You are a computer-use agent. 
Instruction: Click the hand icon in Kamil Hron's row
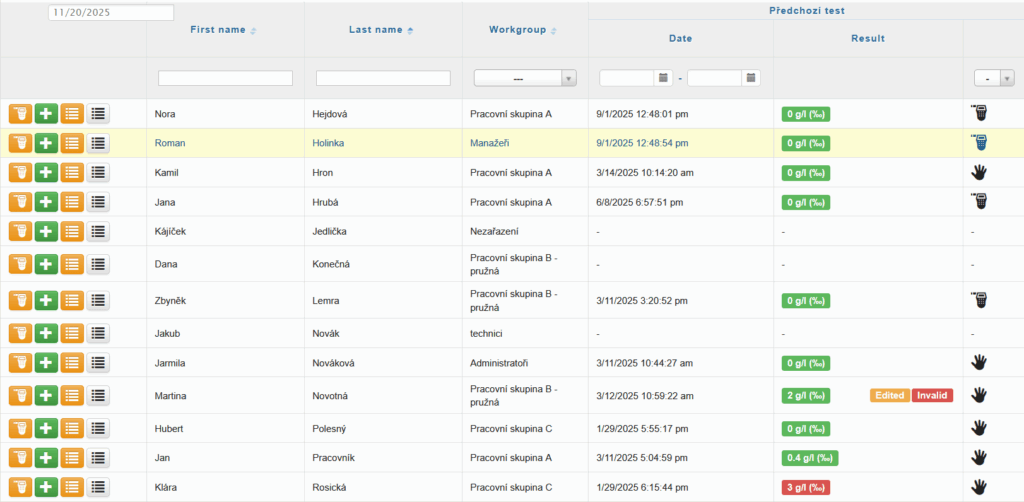980,172
